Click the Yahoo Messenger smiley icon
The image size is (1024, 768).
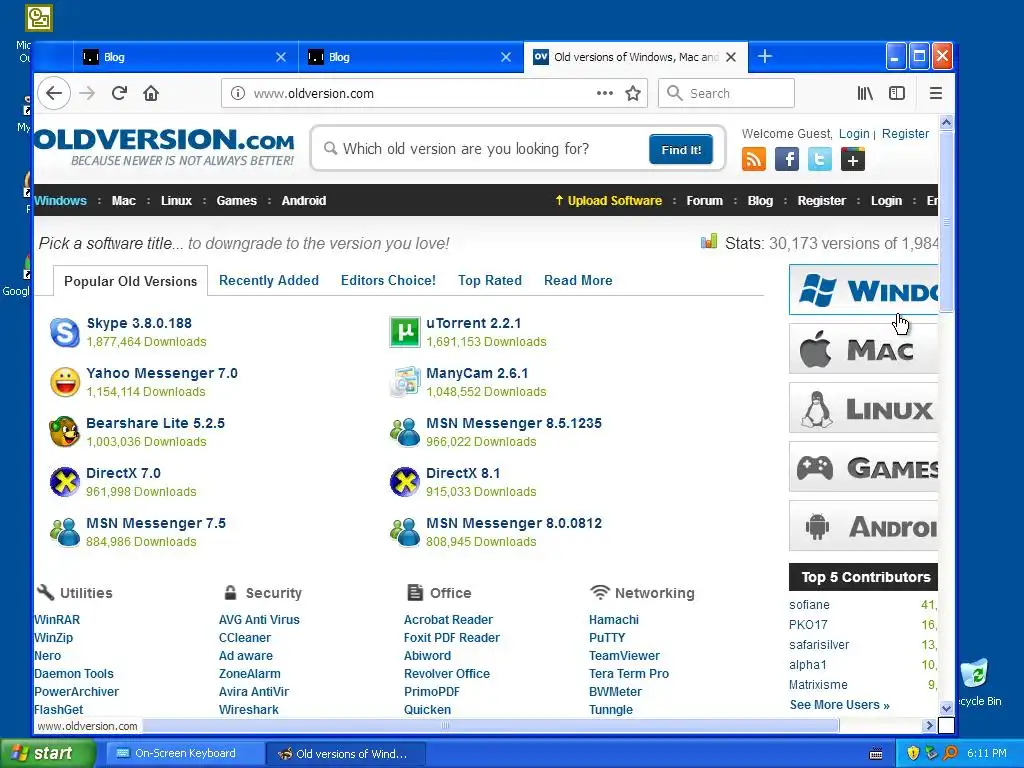coord(65,383)
